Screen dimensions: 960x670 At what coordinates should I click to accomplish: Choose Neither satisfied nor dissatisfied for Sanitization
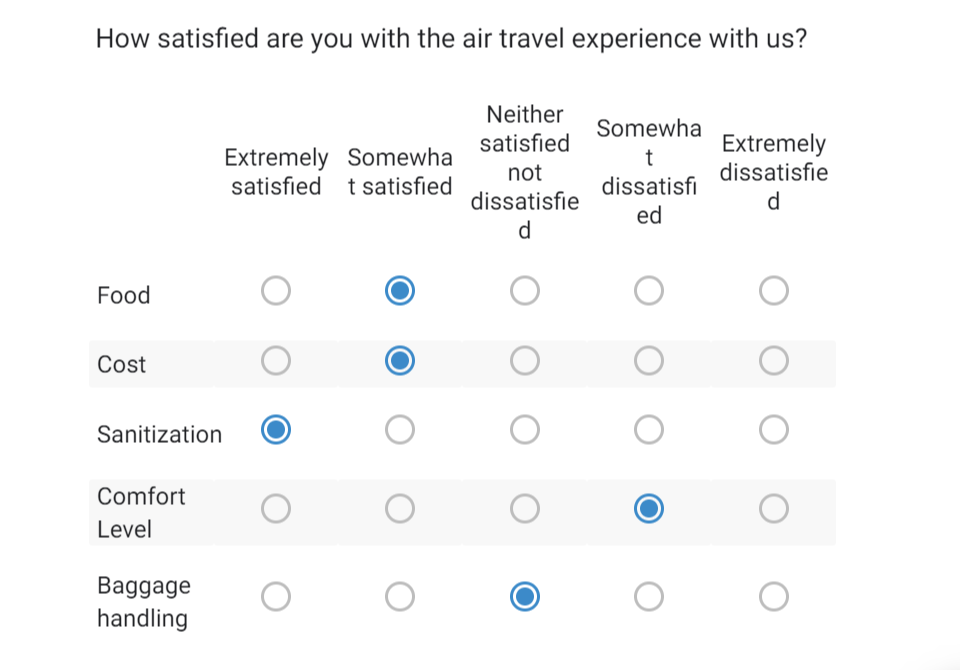[524, 430]
